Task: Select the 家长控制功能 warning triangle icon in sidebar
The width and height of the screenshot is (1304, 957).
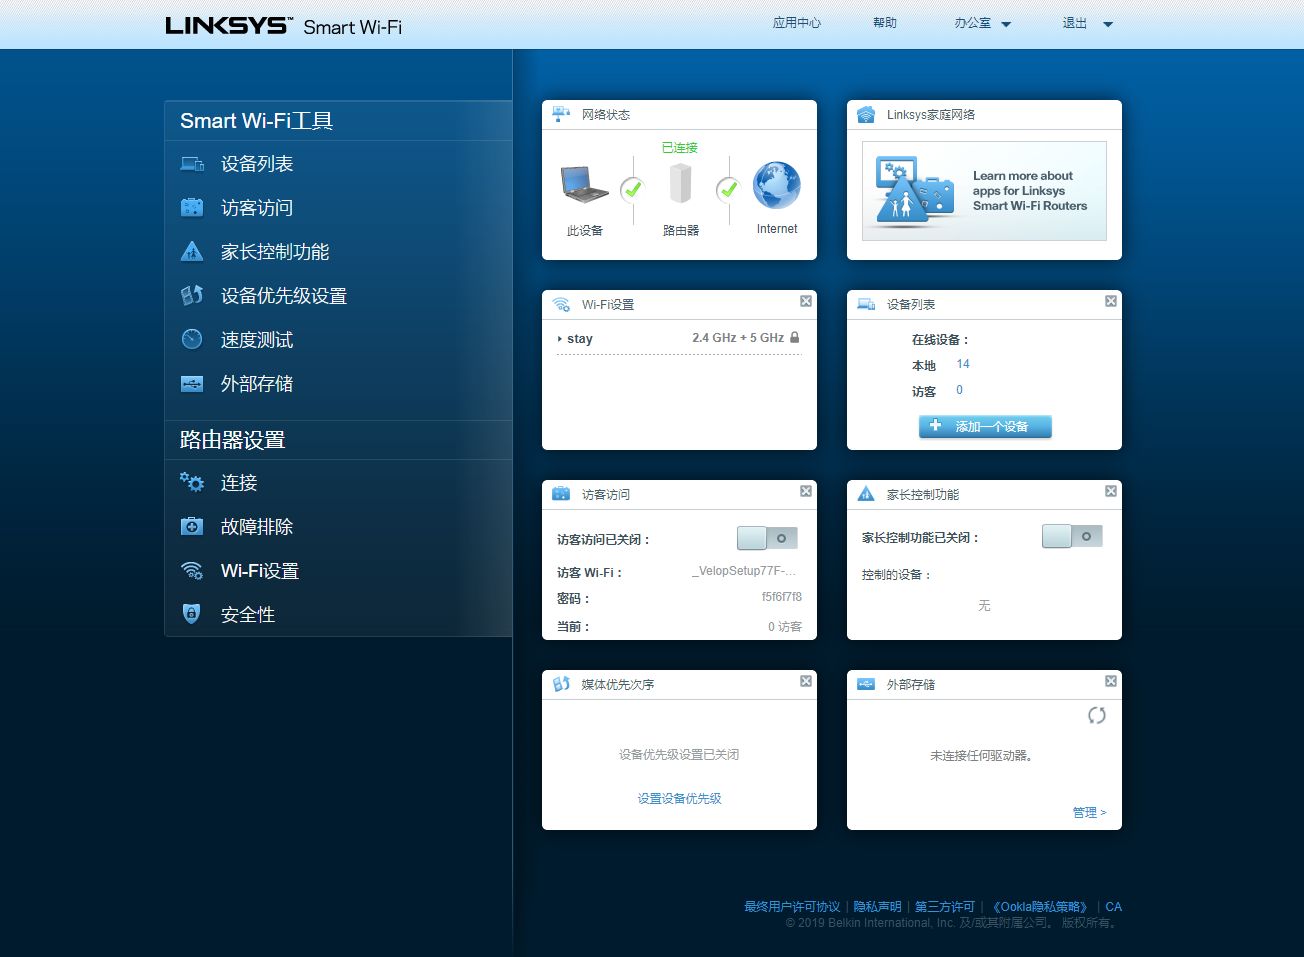Action: [x=192, y=252]
